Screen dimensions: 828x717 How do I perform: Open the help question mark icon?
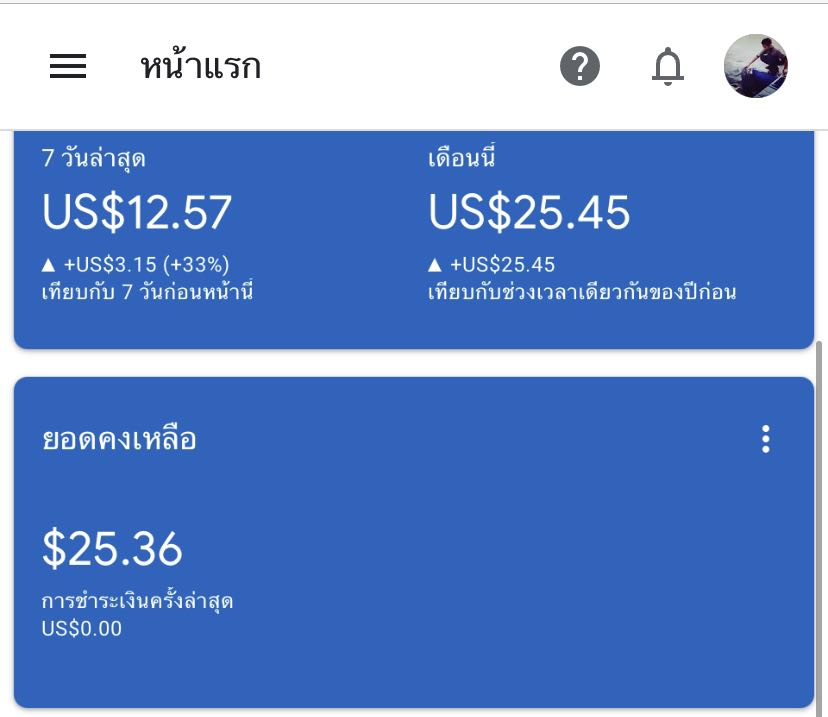pyautogui.click(x=579, y=66)
